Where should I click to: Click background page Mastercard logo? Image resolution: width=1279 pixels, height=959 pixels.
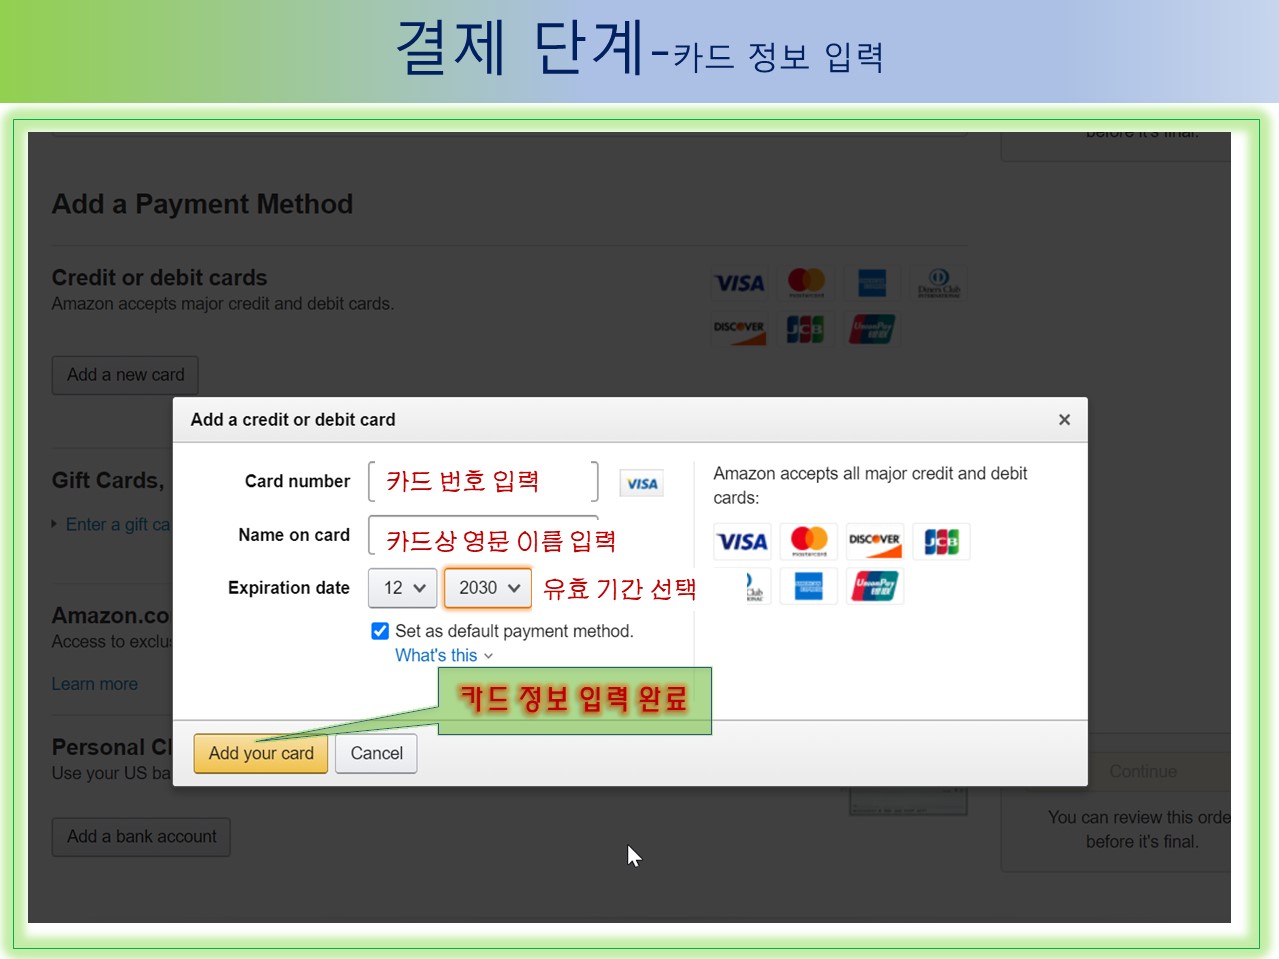(806, 283)
